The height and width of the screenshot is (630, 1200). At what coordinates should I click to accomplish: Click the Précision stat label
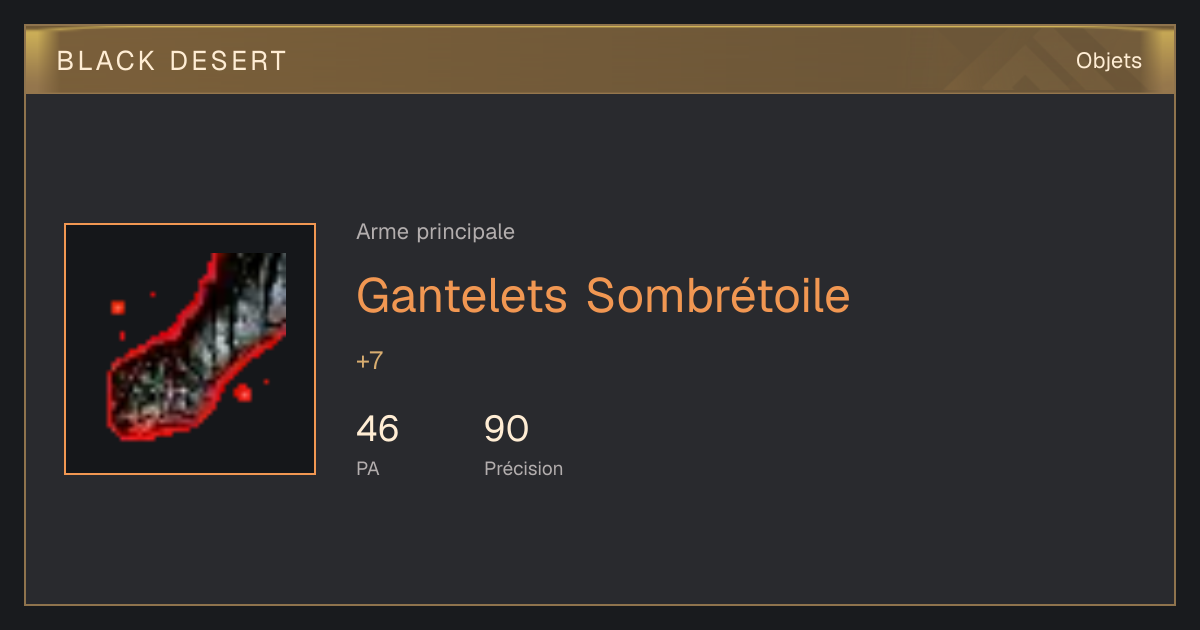[x=523, y=468]
